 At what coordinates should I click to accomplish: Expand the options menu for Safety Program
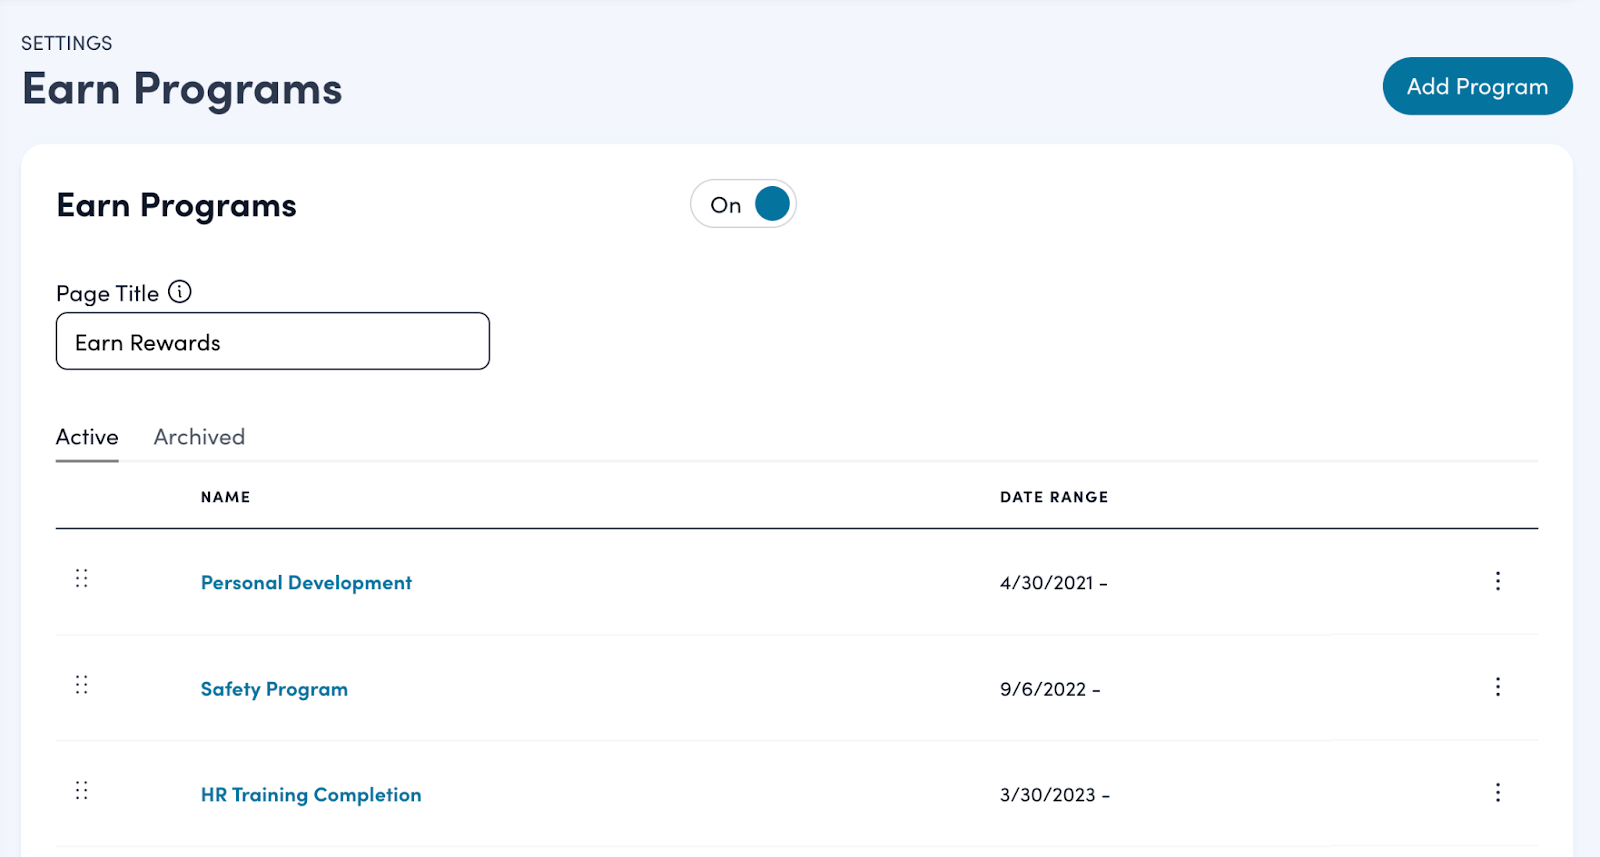point(1497,687)
